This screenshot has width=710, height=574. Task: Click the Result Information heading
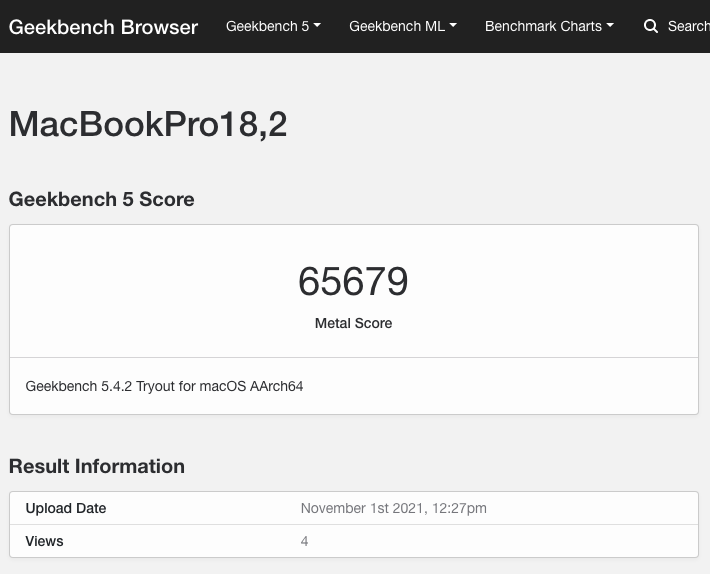pos(97,466)
